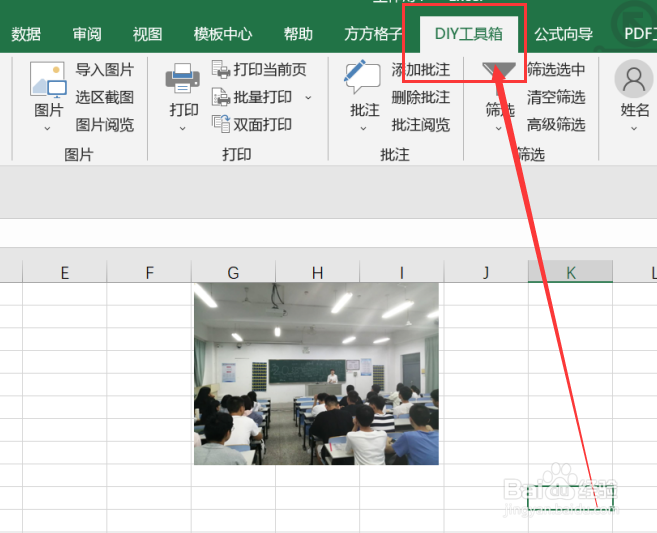Click the 打印 printer icon
The image size is (657, 533).
[183, 78]
